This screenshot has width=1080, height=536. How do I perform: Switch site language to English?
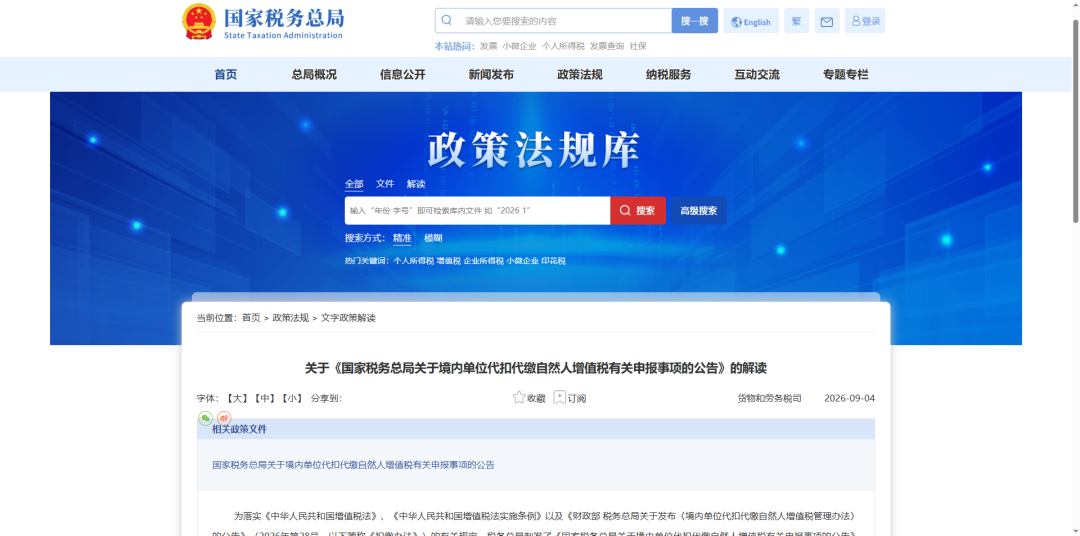tap(751, 21)
